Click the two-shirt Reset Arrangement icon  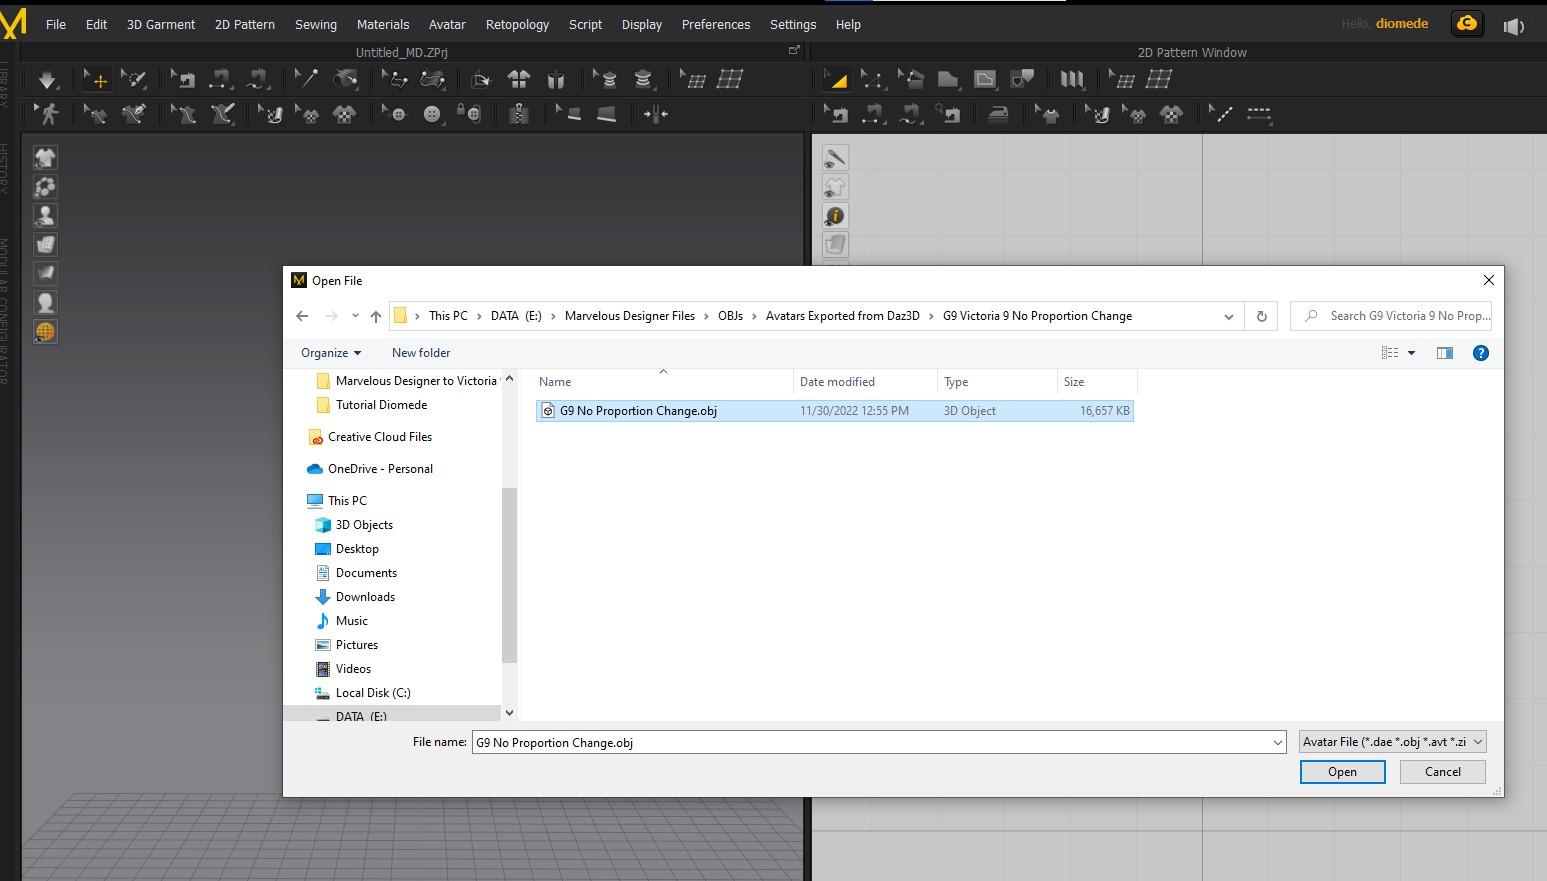coord(519,80)
